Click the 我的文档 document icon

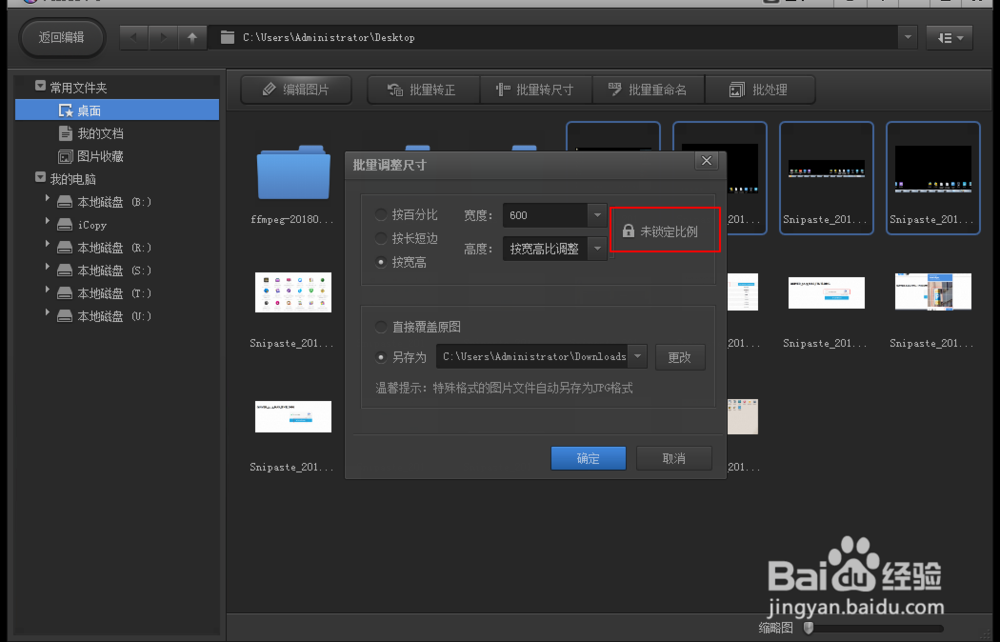65,133
